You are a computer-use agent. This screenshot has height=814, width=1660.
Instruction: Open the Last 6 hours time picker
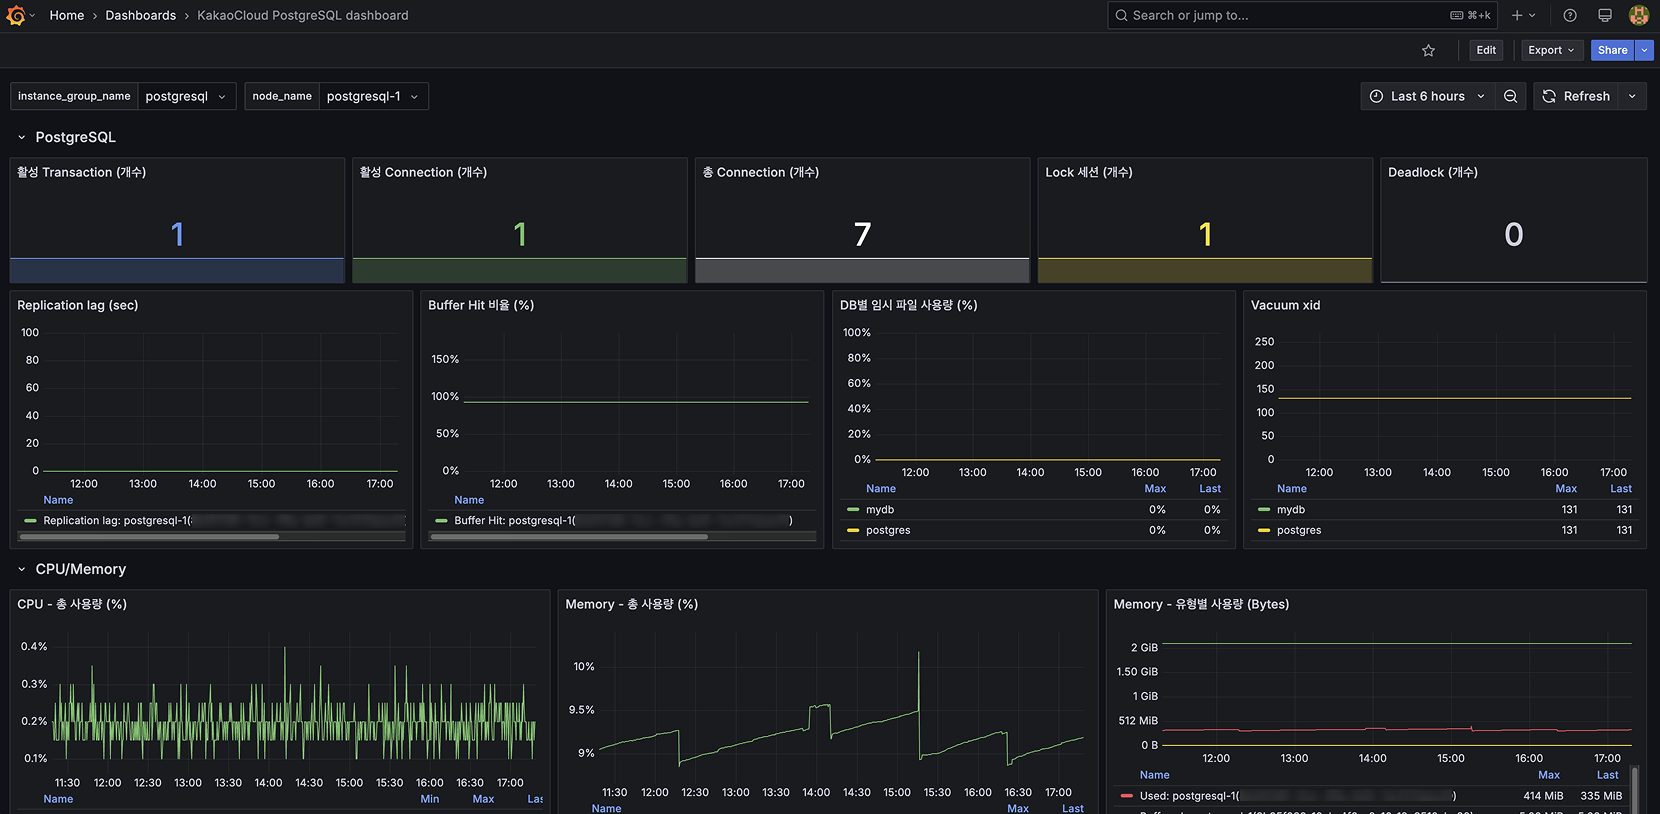(1427, 96)
